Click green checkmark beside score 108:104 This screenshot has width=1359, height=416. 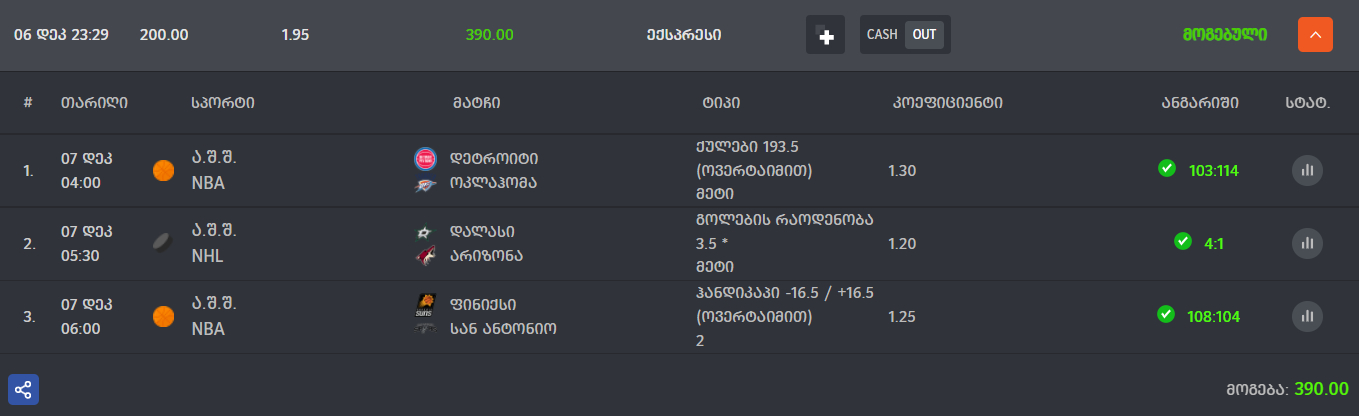(x=1165, y=315)
